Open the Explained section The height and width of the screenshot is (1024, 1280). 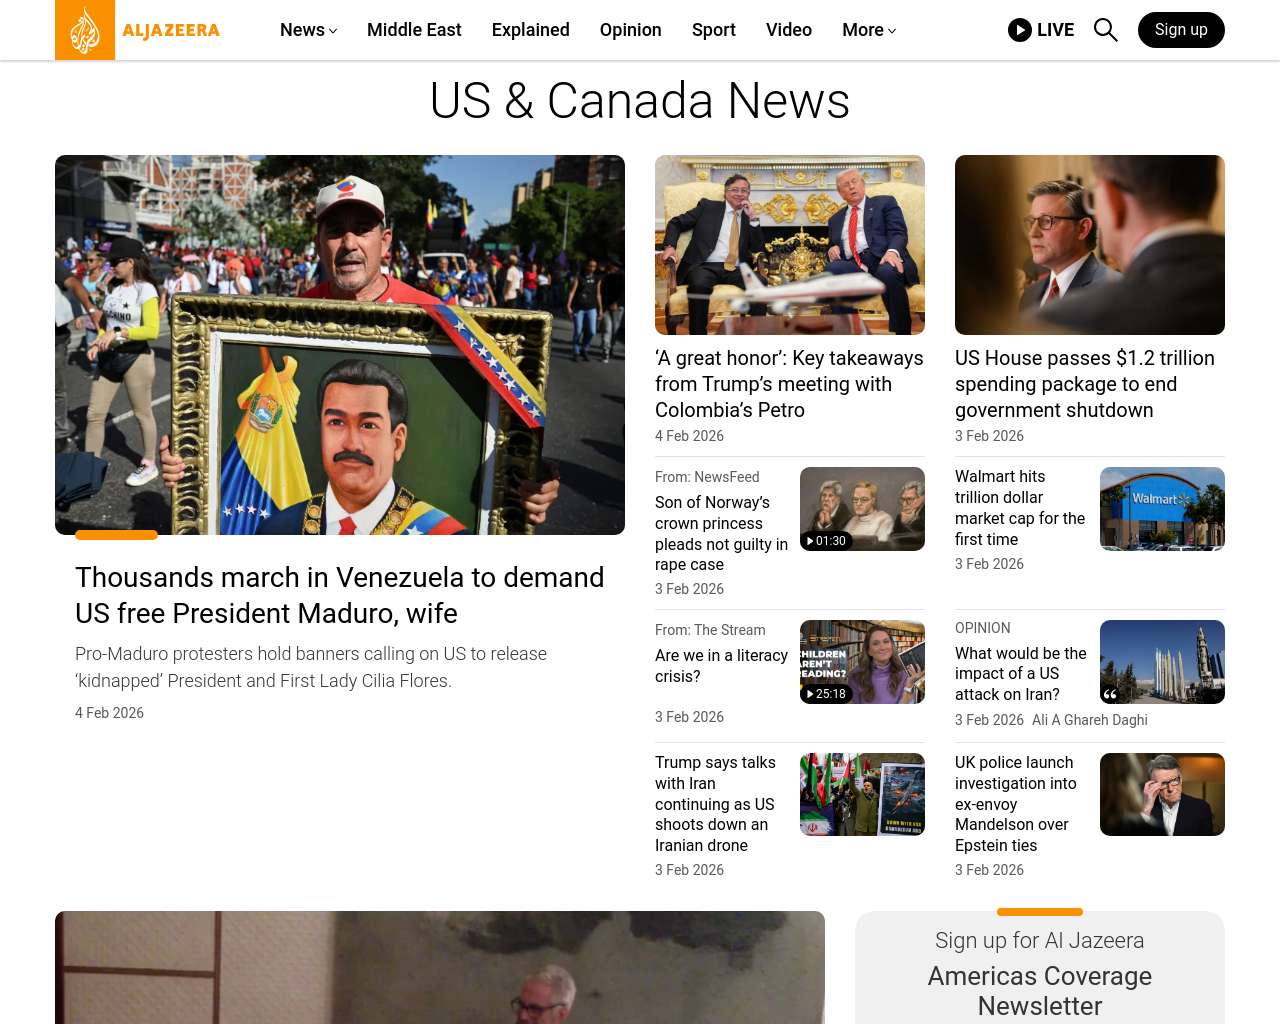pyautogui.click(x=530, y=30)
